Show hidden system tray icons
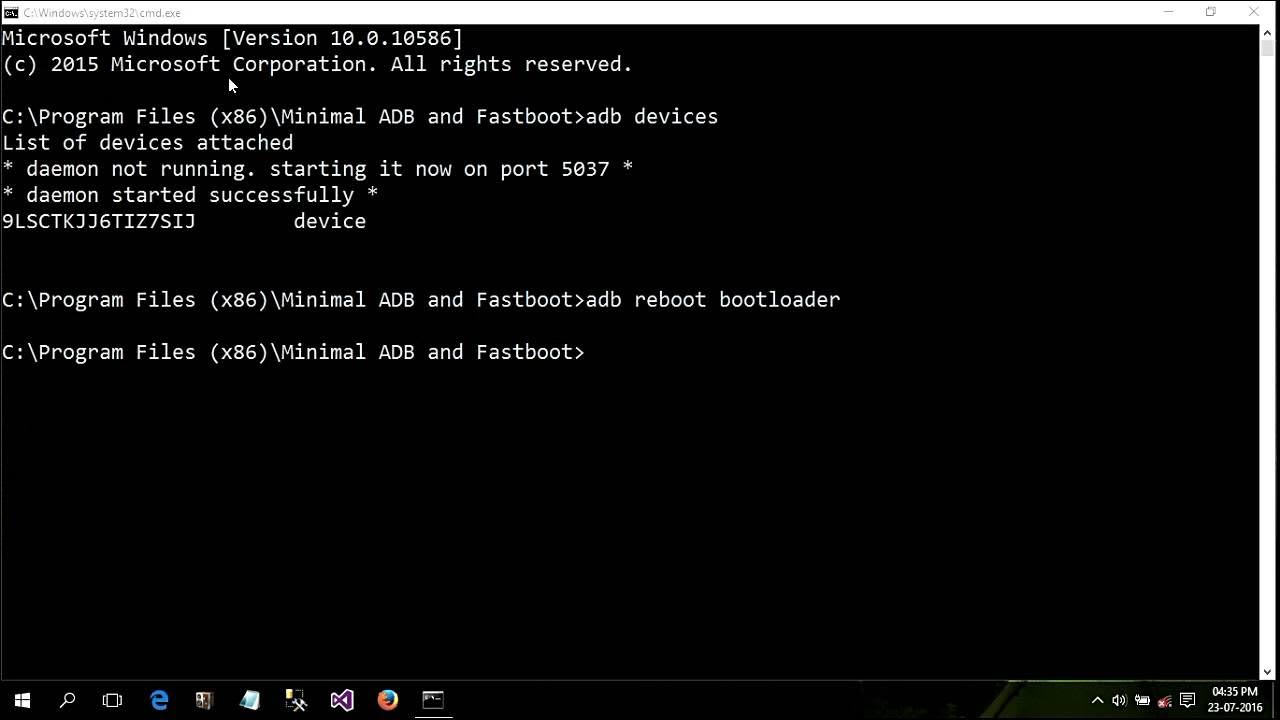The height and width of the screenshot is (720, 1280). click(1097, 700)
